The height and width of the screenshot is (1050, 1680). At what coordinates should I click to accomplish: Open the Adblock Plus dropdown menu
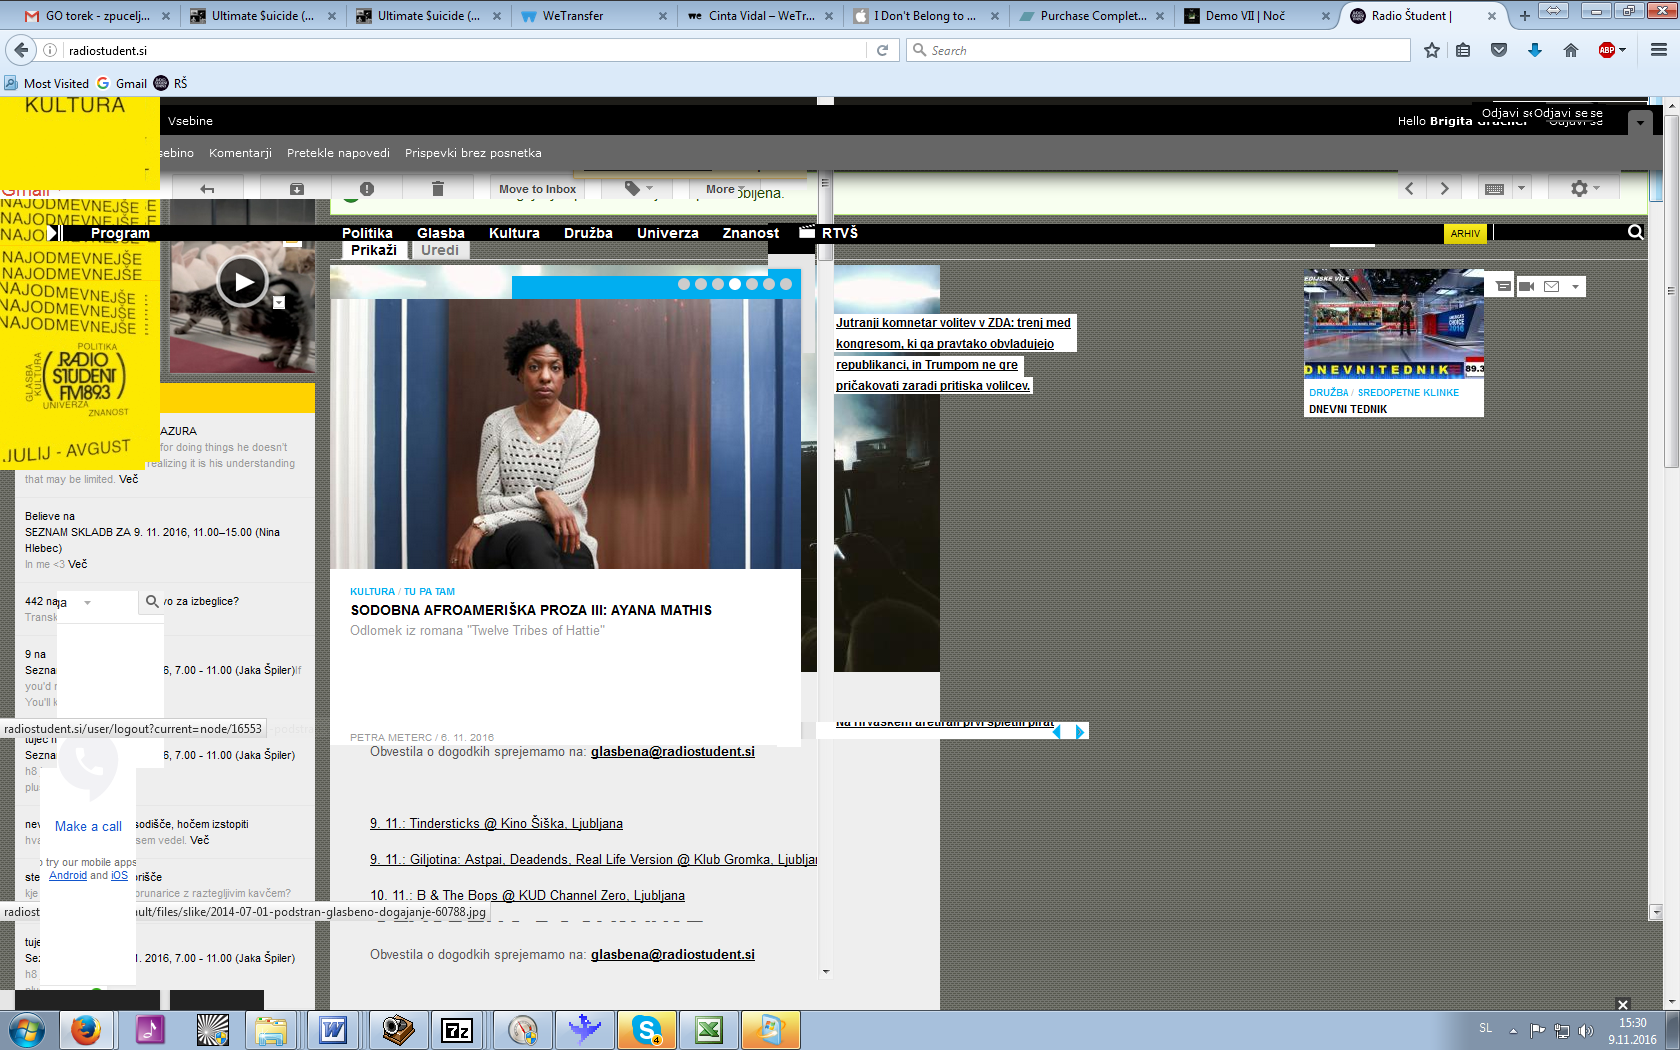pyautogui.click(x=1612, y=50)
